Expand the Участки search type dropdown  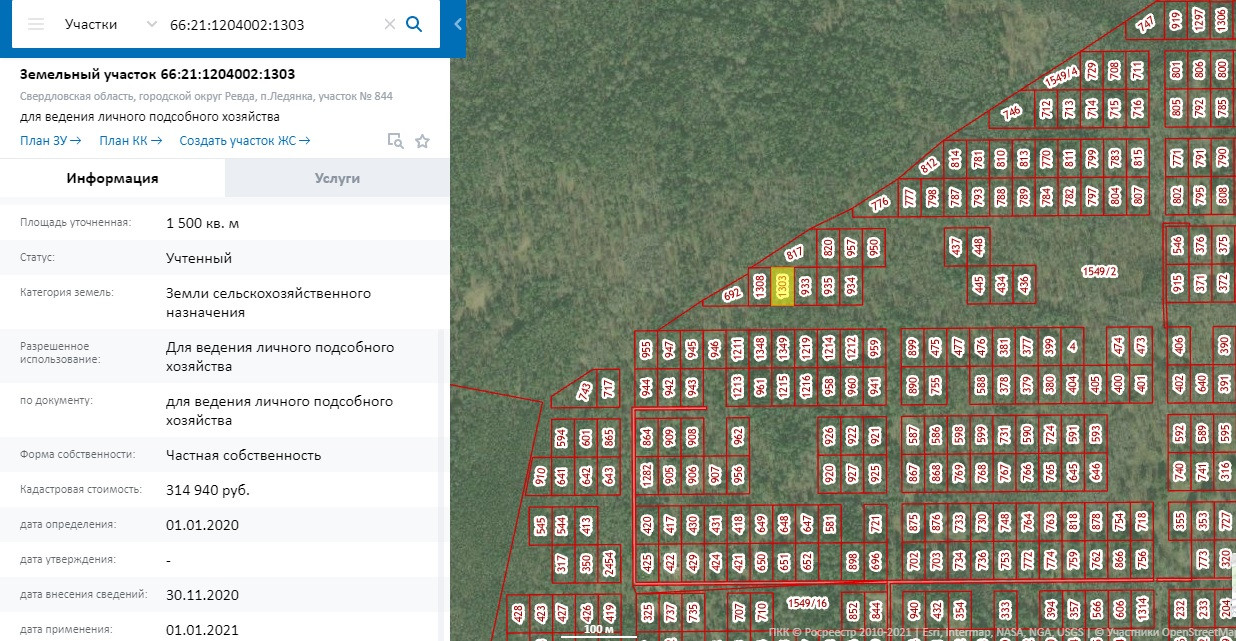[151, 24]
